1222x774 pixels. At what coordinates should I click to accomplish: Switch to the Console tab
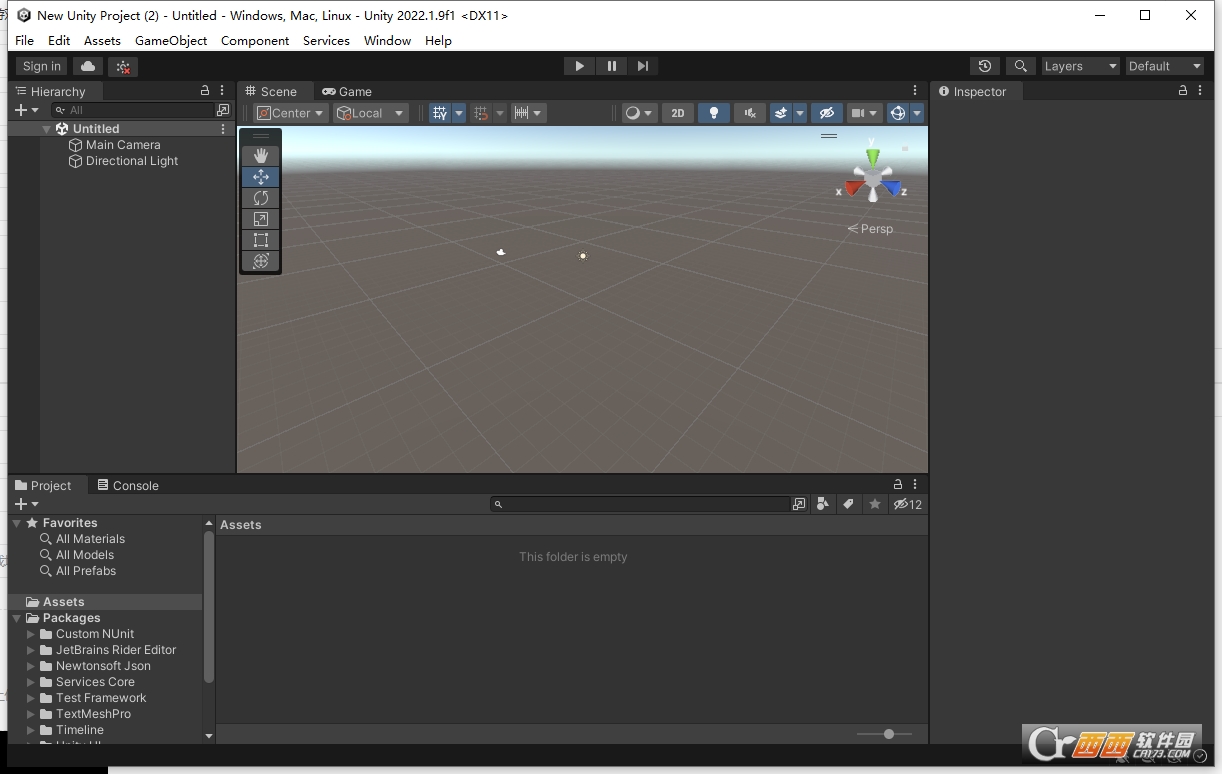coord(128,485)
